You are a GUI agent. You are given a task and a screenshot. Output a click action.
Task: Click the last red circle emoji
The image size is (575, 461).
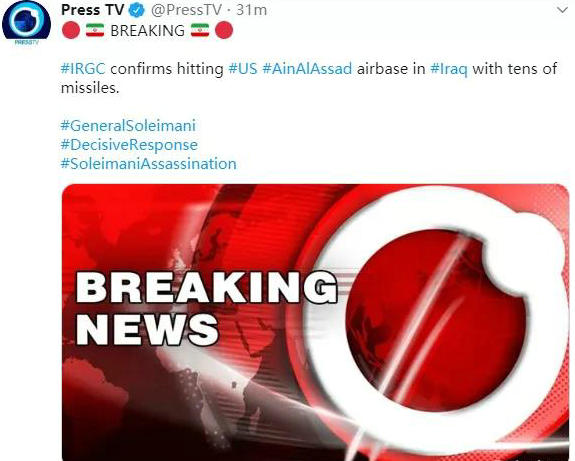tap(224, 30)
